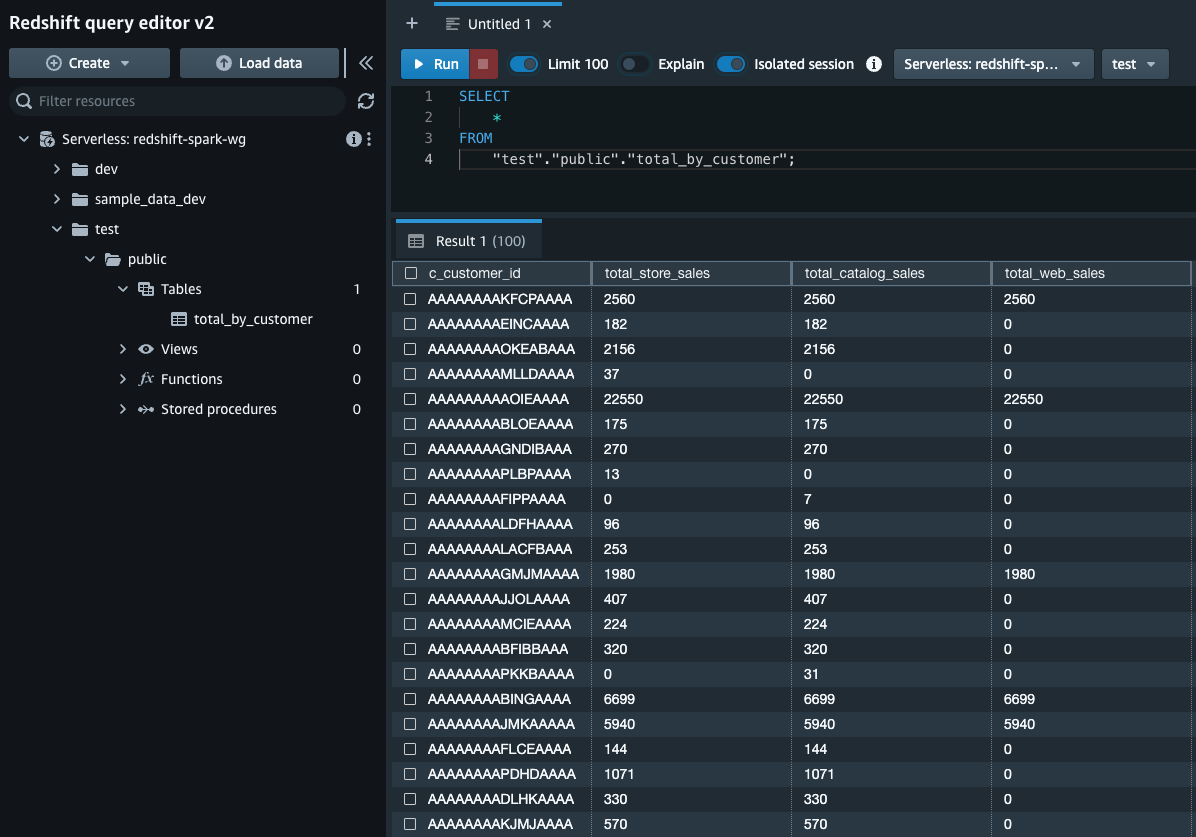Select checkbox for AAAAAAAAKJMJAAAA row
The image size is (1196, 837).
click(x=410, y=824)
